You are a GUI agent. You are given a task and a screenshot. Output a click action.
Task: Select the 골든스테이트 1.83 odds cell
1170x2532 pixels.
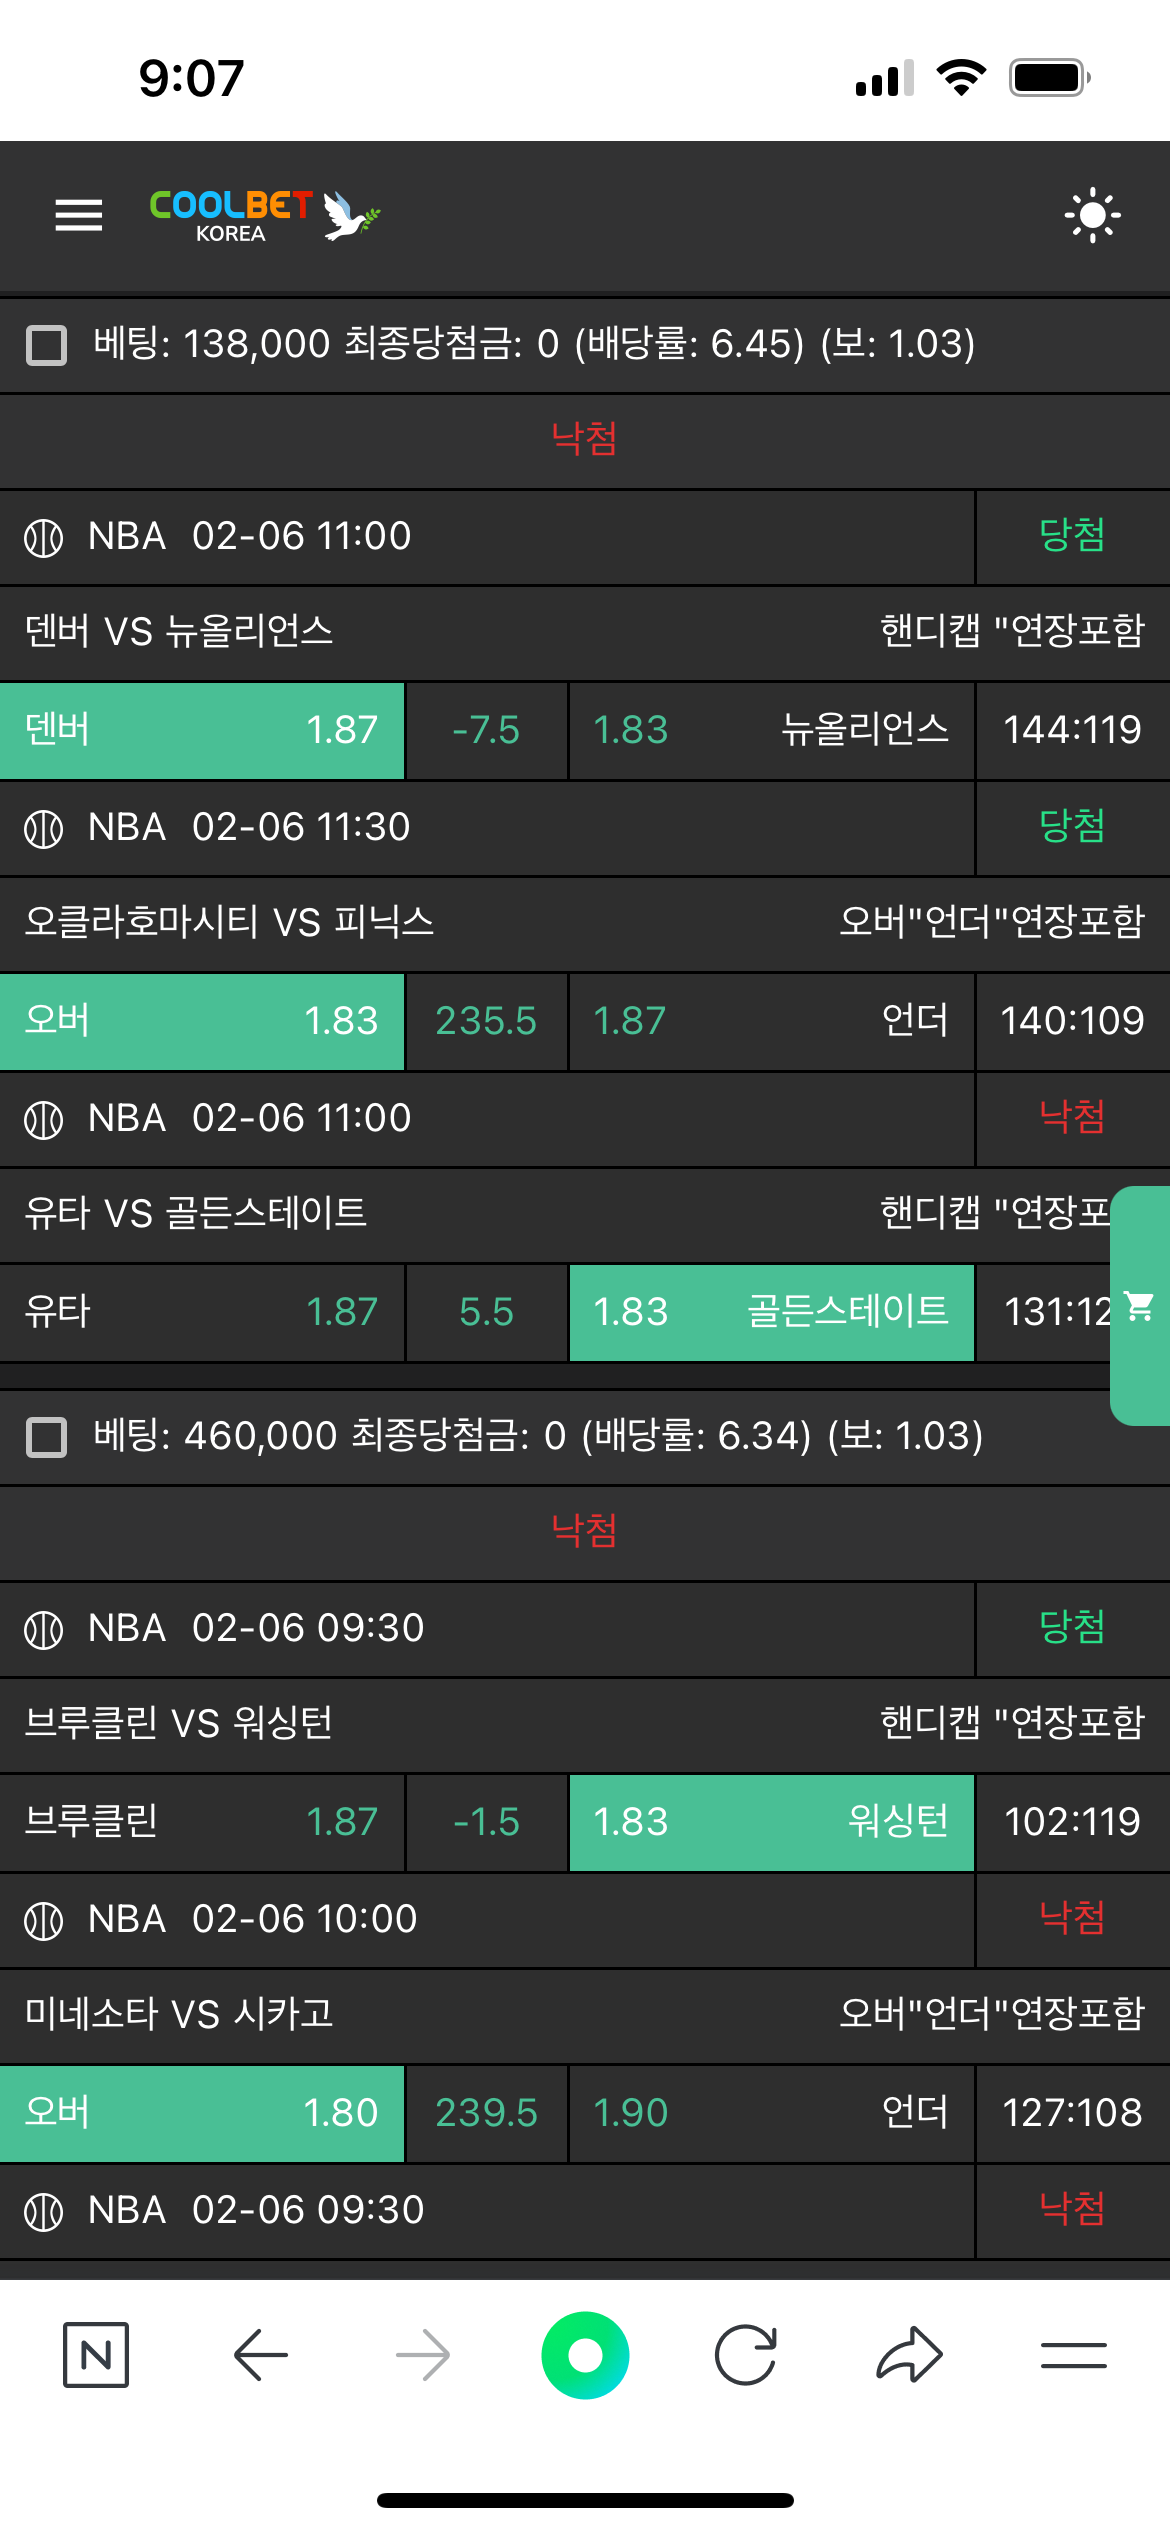(771, 1312)
